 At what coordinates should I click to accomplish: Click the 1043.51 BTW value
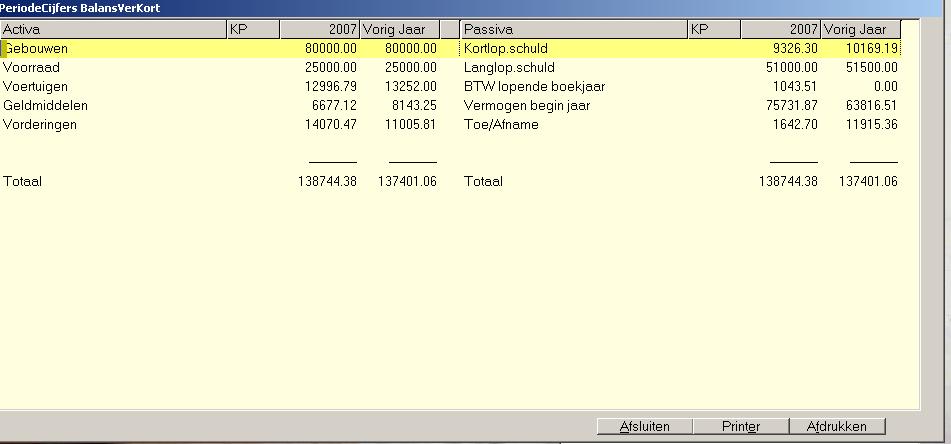(x=795, y=86)
